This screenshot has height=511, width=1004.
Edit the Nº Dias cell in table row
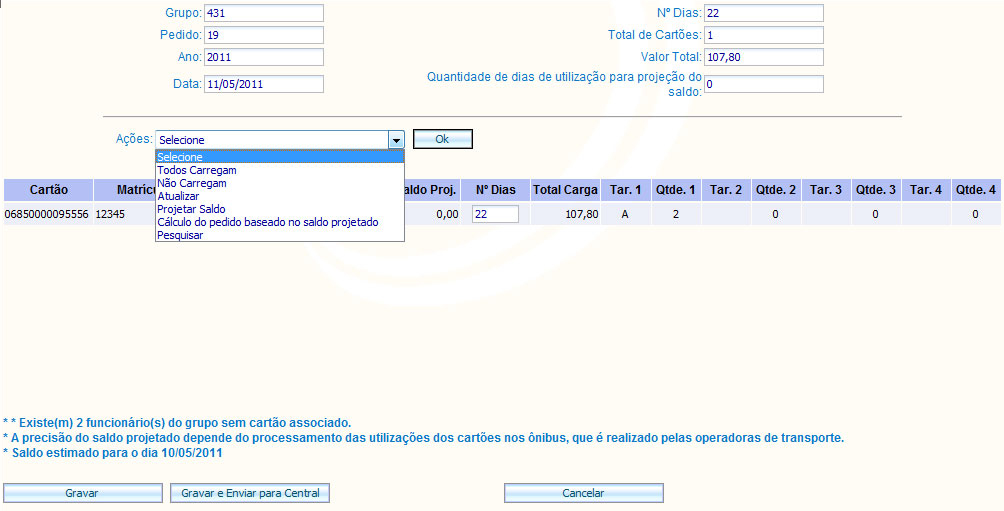pyautogui.click(x=495, y=214)
